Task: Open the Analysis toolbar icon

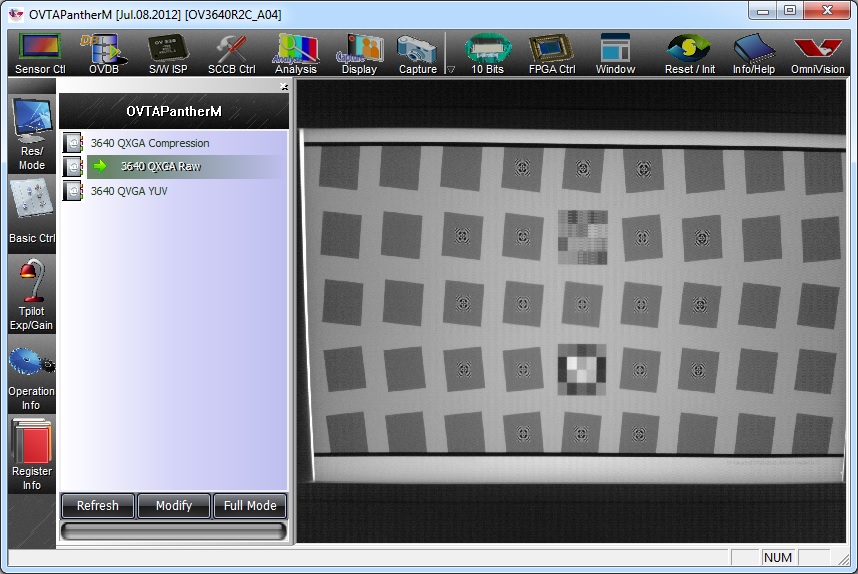Action: click(295, 54)
